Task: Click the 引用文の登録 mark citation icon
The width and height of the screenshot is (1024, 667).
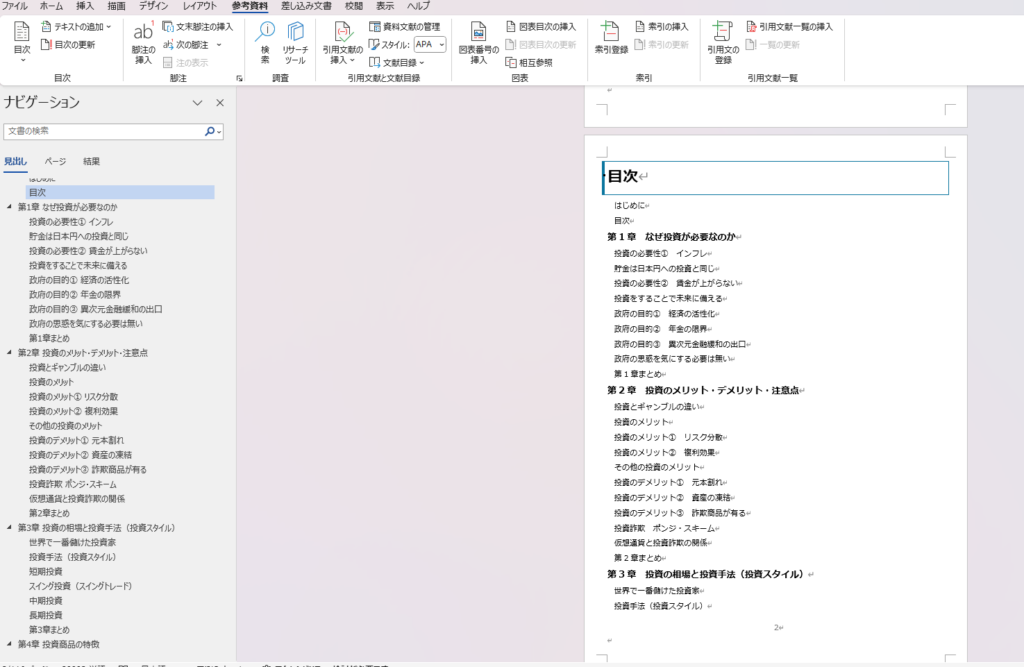Action: tap(723, 40)
